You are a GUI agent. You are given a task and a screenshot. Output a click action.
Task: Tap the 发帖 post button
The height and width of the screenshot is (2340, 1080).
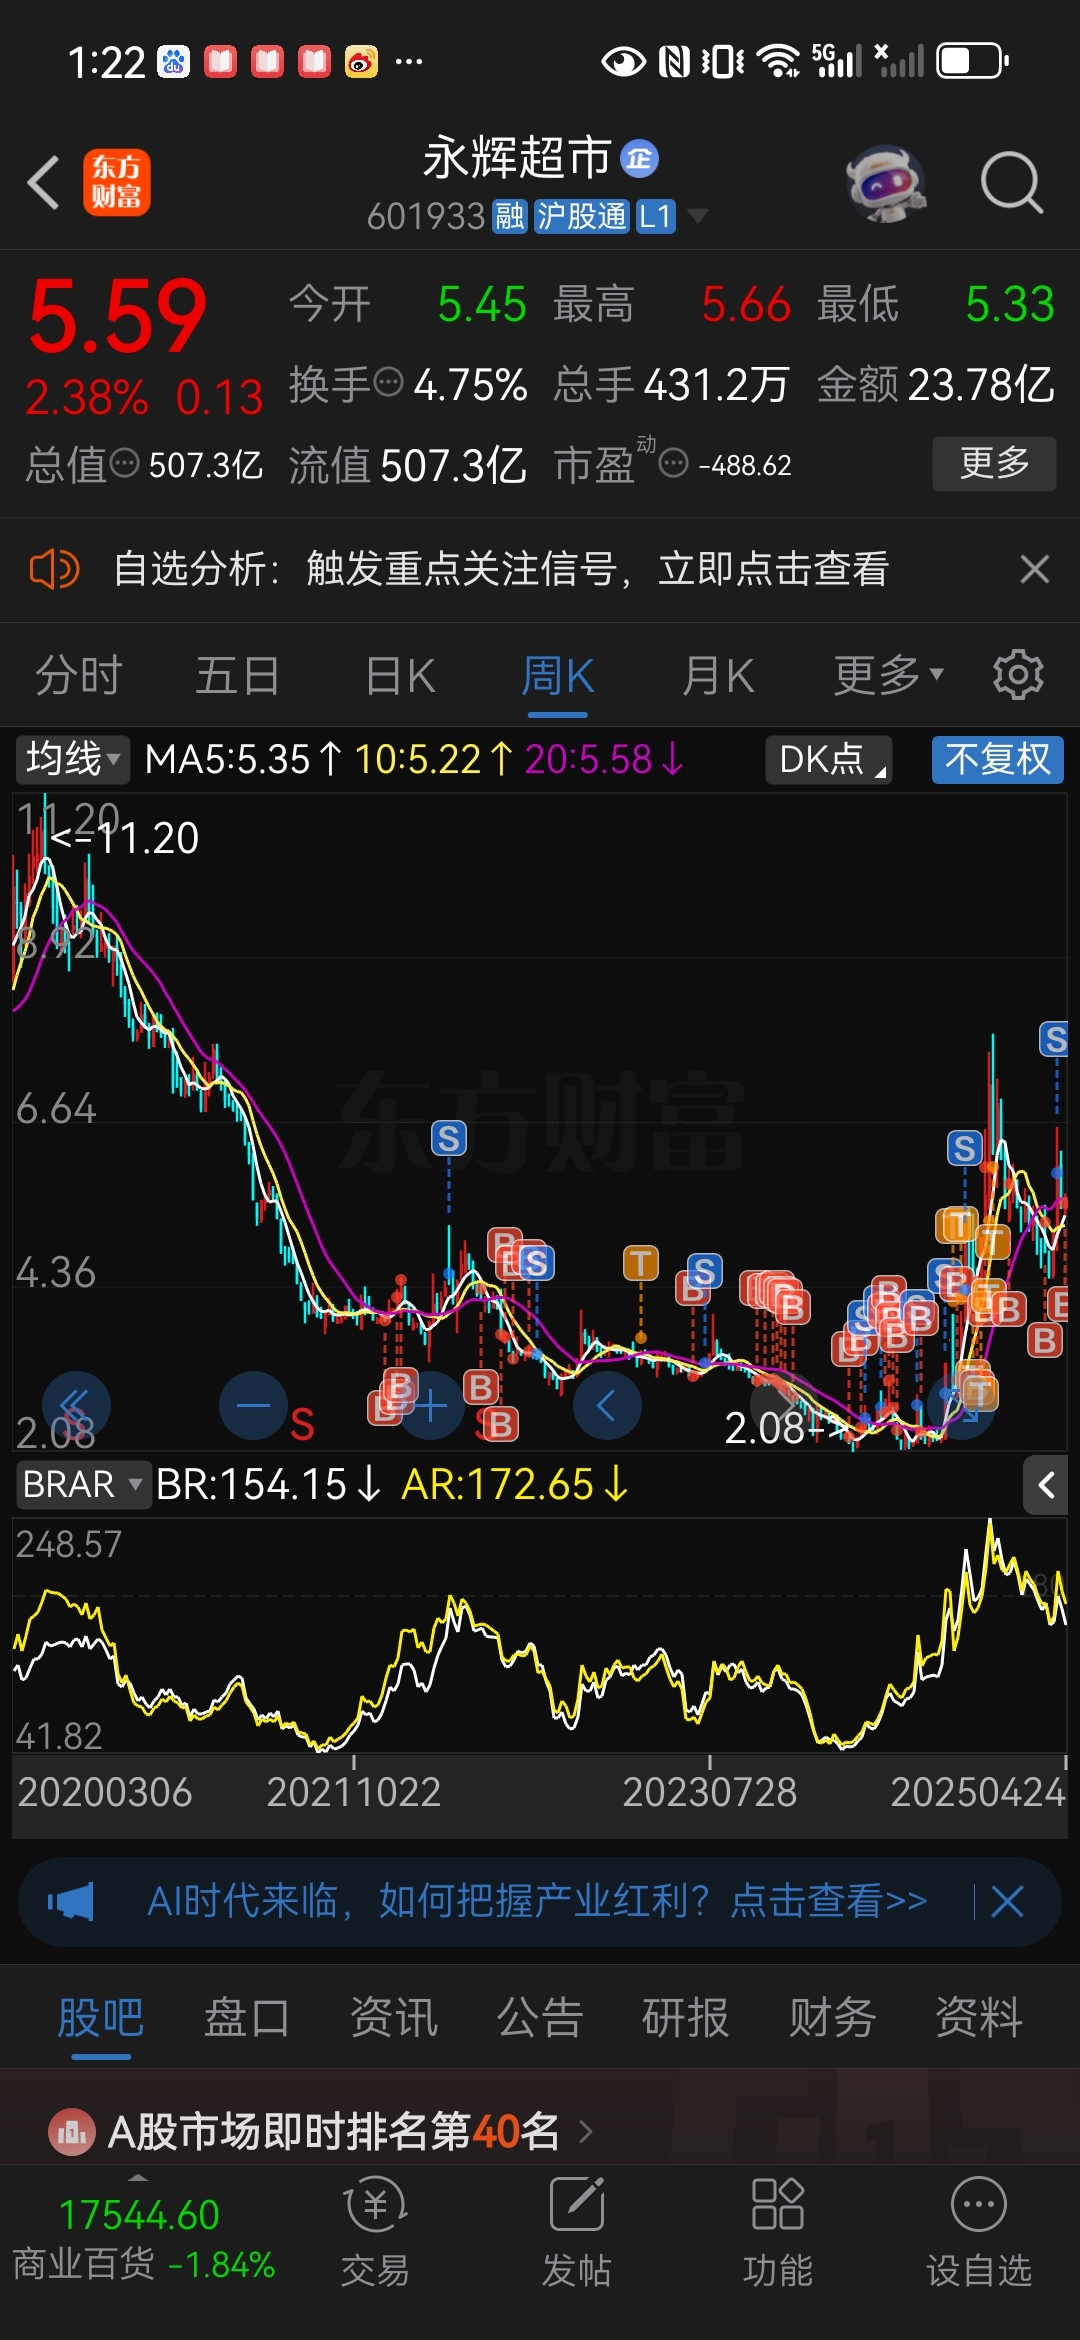(x=577, y=2232)
